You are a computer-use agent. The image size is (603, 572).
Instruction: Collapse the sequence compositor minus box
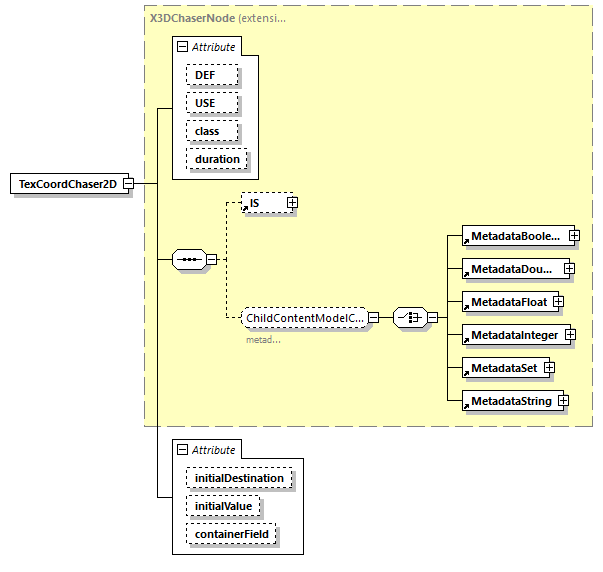[x=211, y=260]
